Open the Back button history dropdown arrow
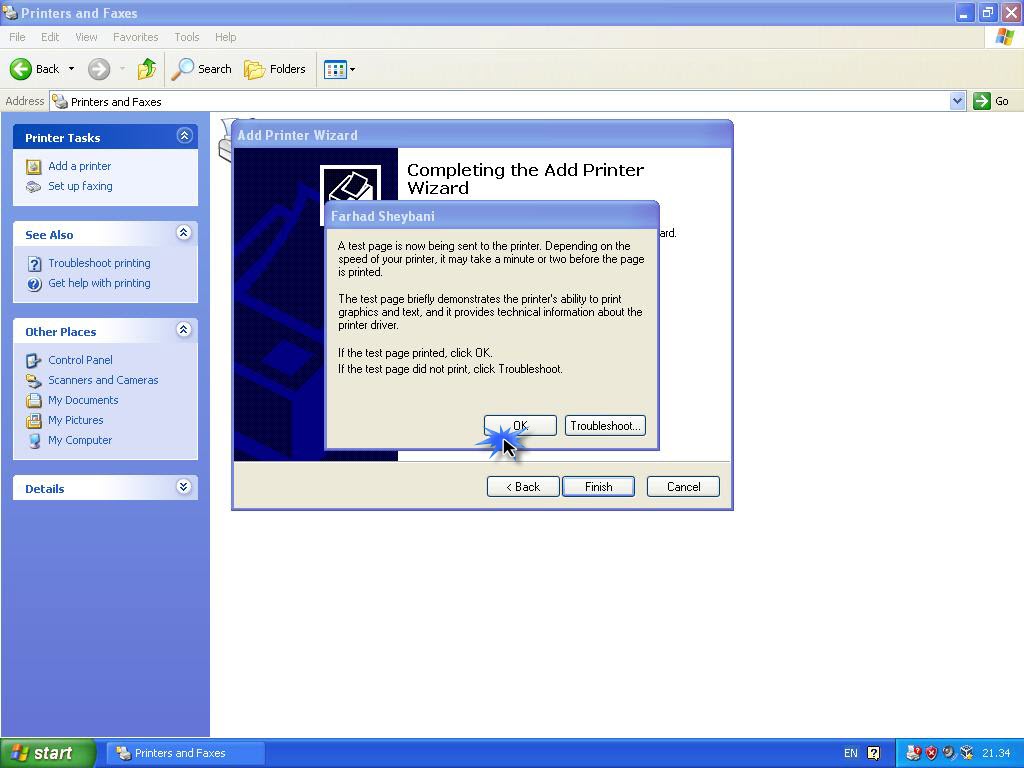1024x768 pixels. click(71, 69)
